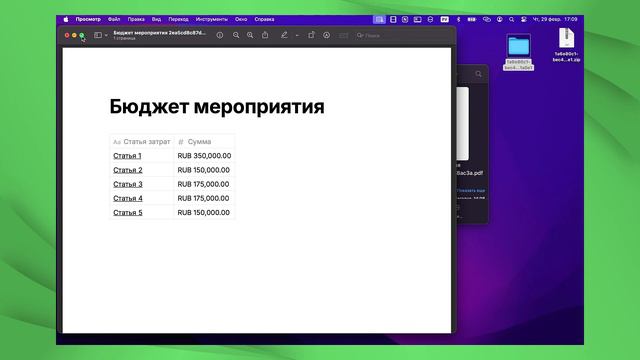Open the Просмотр application menu
This screenshot has height=360, width=640.
pyautogui.click(x=88, y=19)
